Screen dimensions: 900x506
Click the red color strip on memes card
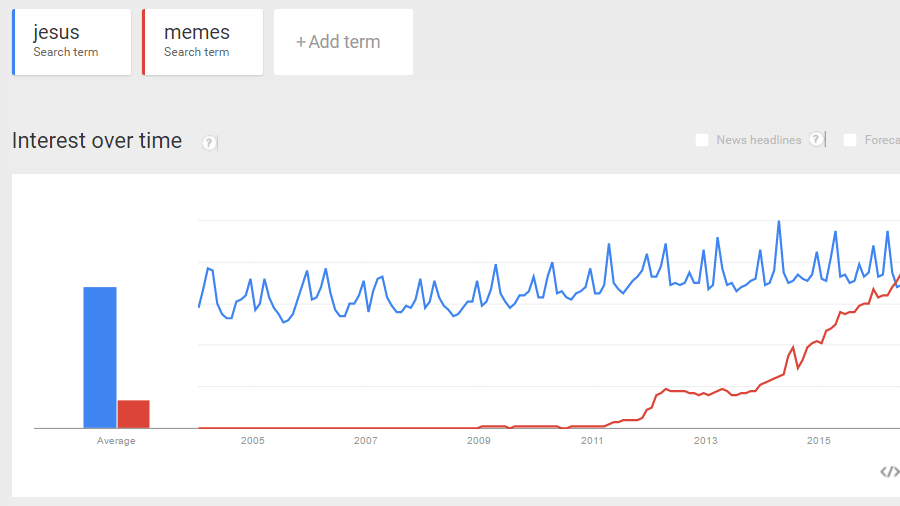pos(144,42)
